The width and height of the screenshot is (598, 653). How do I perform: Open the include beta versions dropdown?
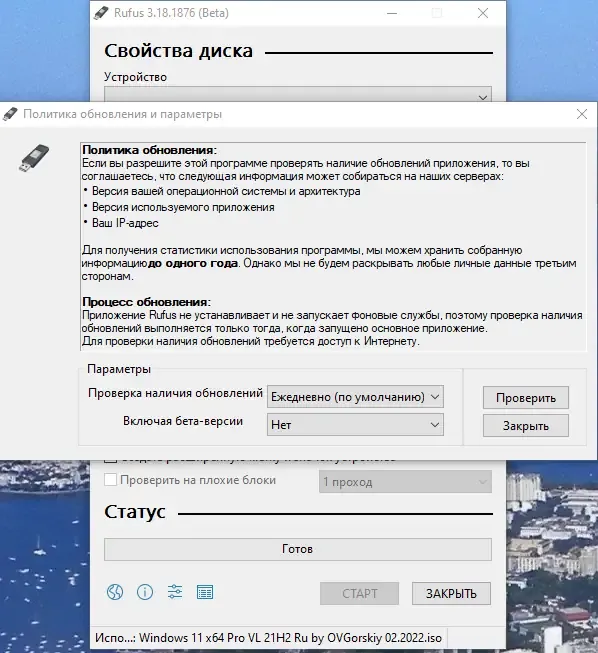click(x=355, y=425)
